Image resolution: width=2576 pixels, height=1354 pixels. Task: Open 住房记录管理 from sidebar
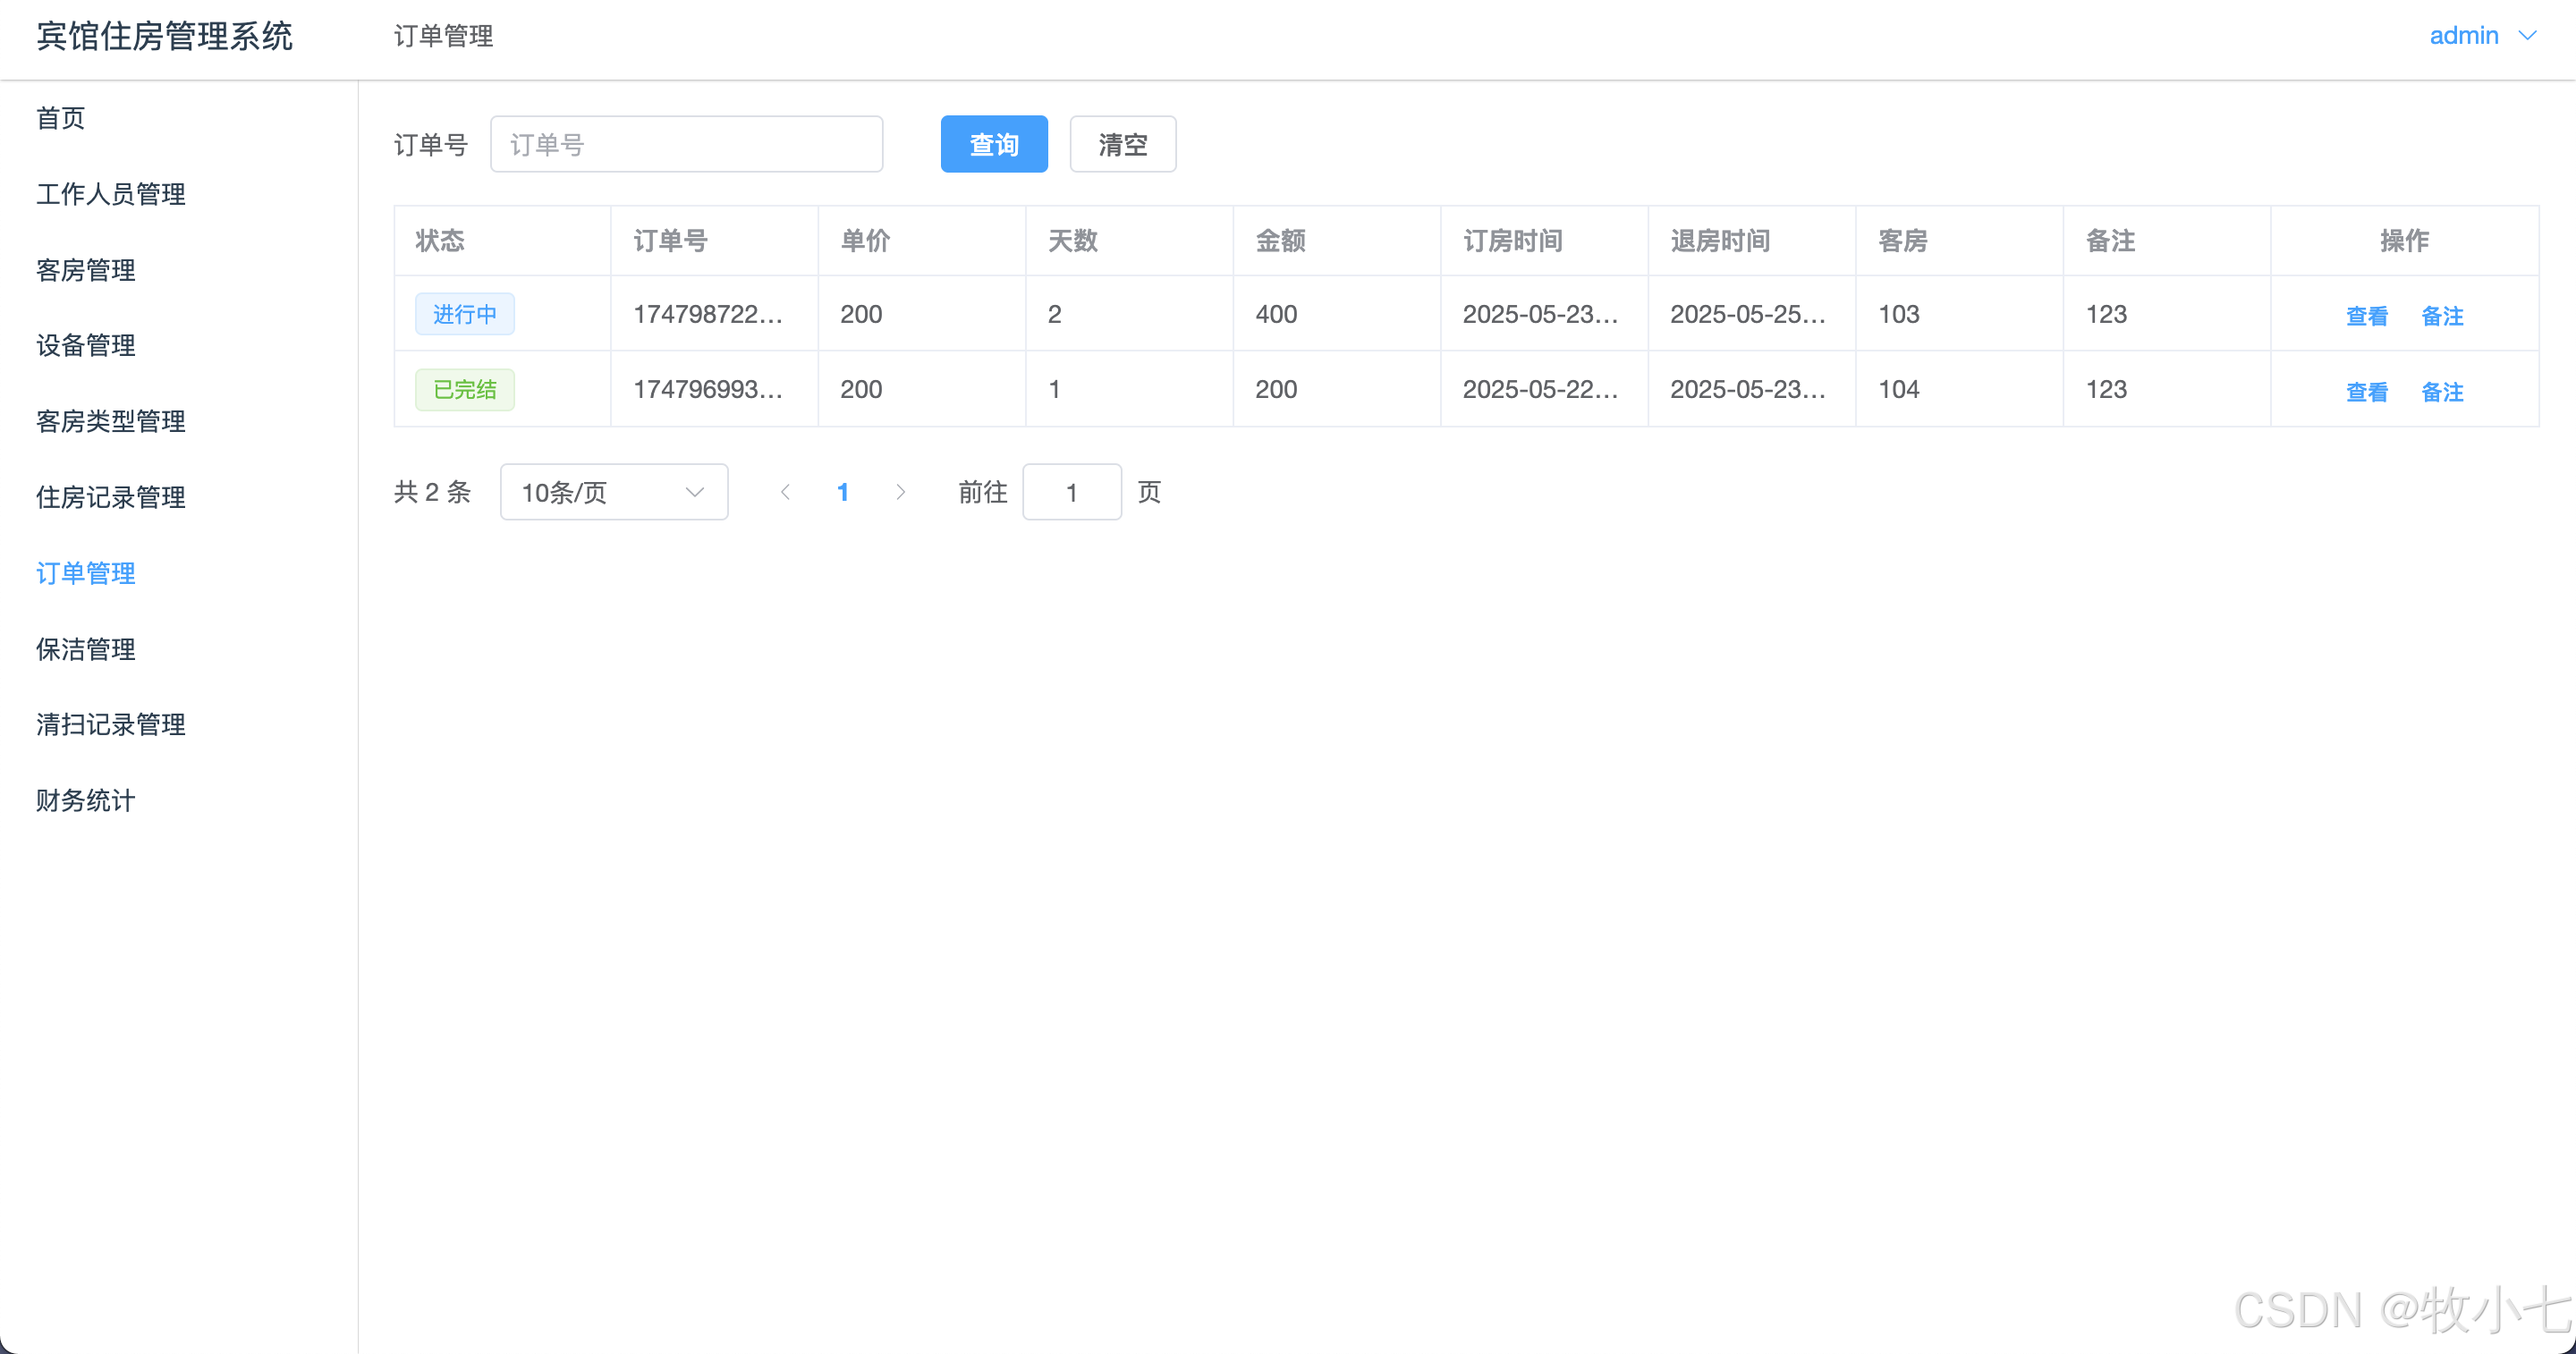(x=111, y=497)
